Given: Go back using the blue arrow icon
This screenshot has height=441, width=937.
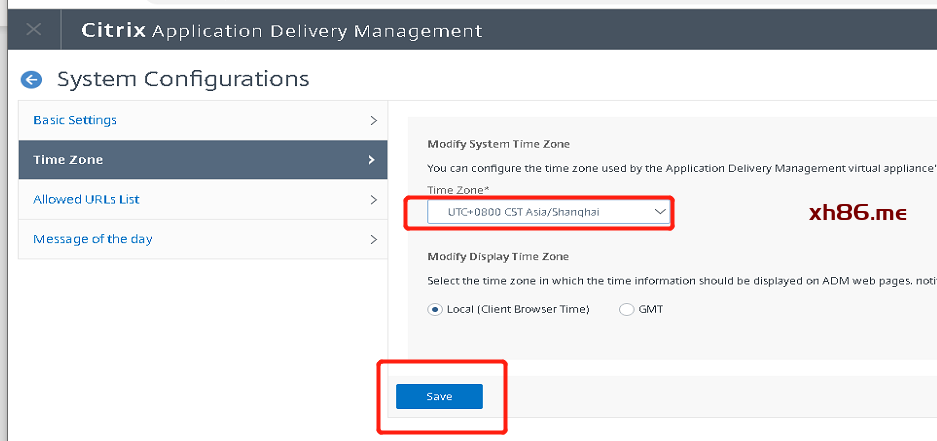Looking at the screenshot, I should click(x=31, y=79).
